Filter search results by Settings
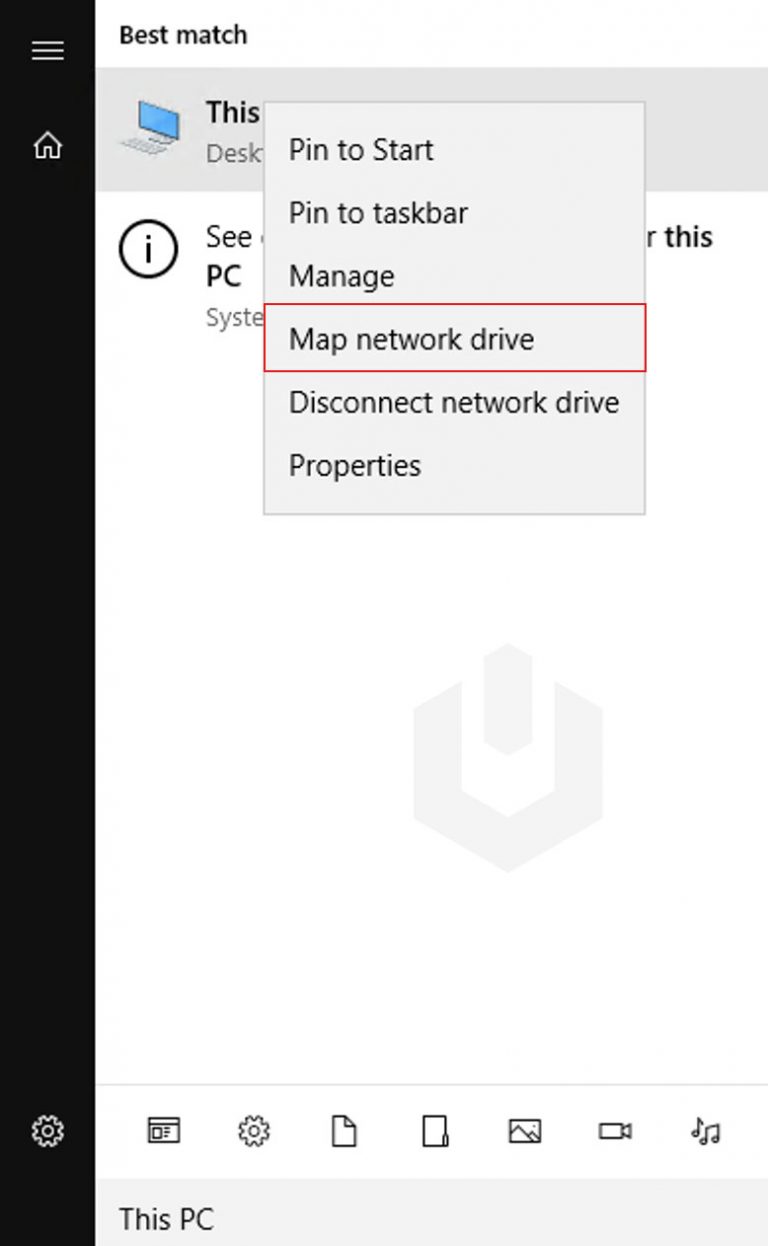The image size is (768, 1246). 254,1131
